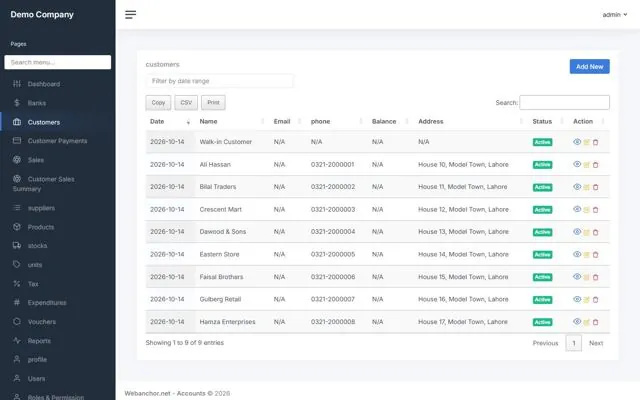Screen dimensions: 640x400
Task: Open Banks page in sidebar
Action: pos(58,103)
